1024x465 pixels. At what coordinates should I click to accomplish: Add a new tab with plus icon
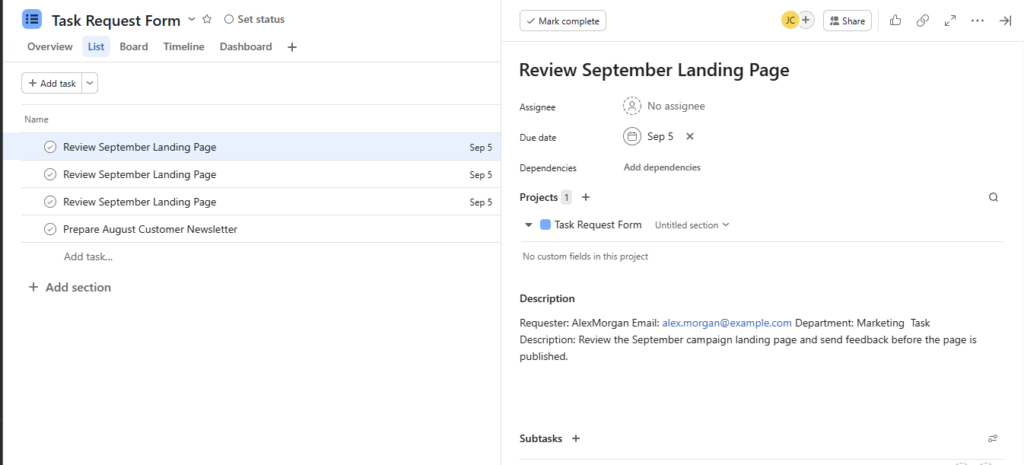pyautogui.click(x=292, y=47)
